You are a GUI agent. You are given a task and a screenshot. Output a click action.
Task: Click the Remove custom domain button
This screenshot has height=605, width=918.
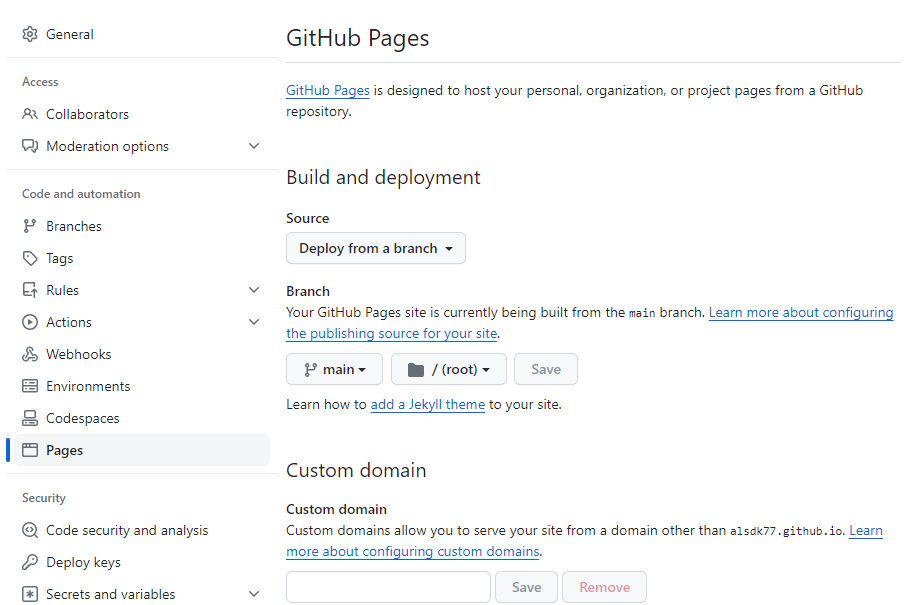tap(604, 587)
